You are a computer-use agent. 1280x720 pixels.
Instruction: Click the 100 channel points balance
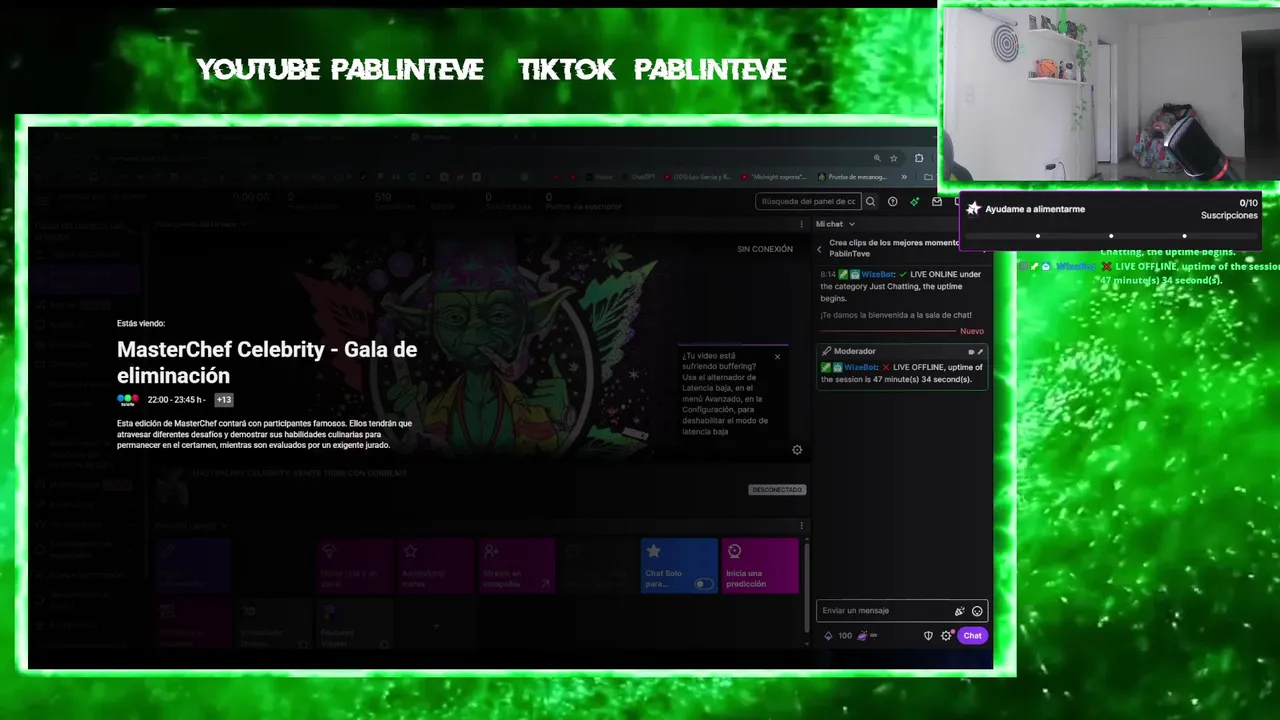click(845, 636)
